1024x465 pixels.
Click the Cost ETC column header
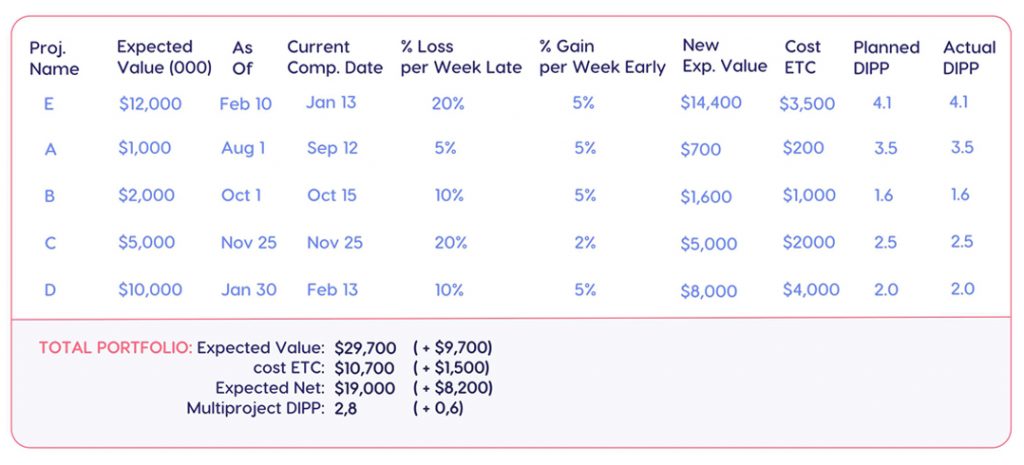coord(802,57)
